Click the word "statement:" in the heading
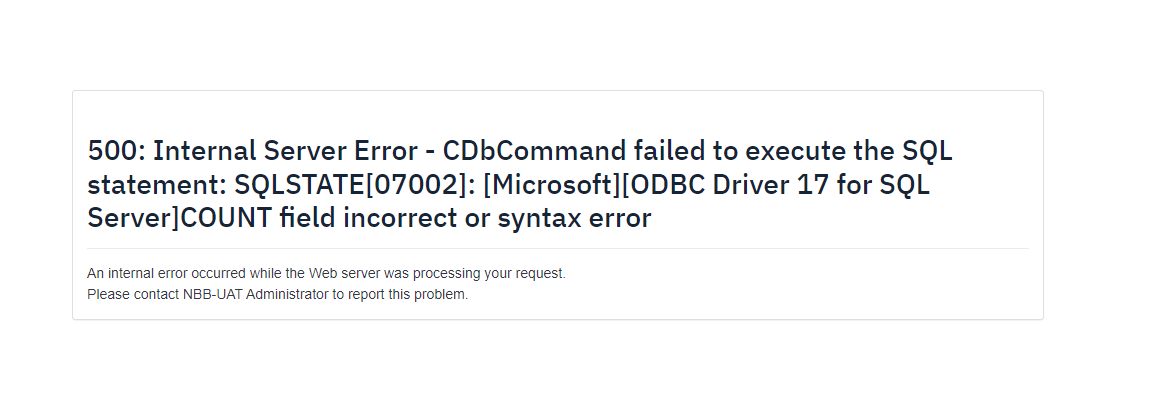The height and width of the screenshot is (412, 1156). click(x=156, y=184)
